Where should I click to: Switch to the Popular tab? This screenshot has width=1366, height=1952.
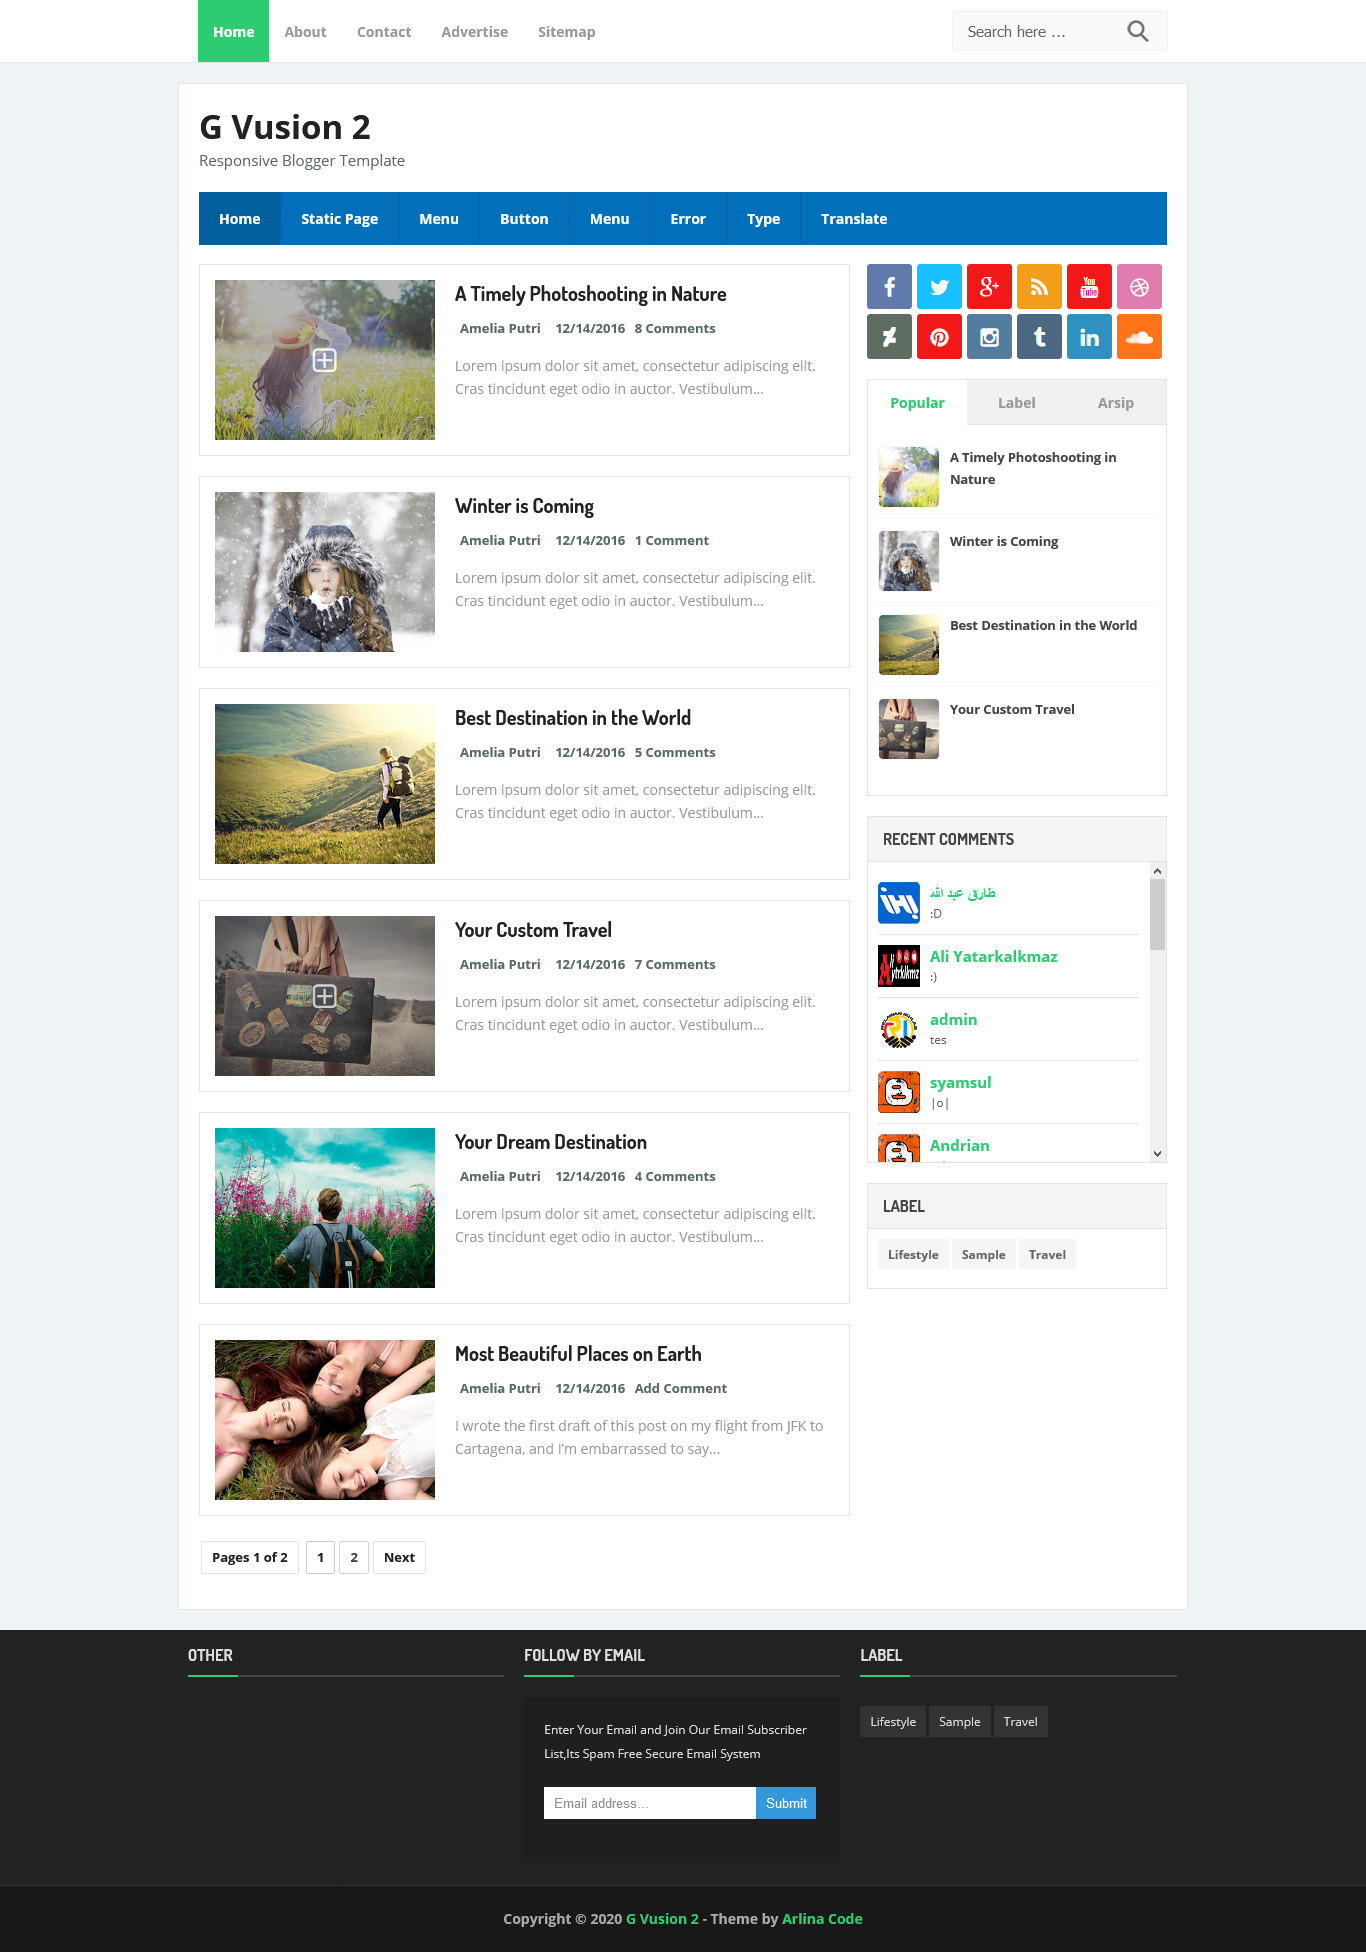[x=917, y=403]
